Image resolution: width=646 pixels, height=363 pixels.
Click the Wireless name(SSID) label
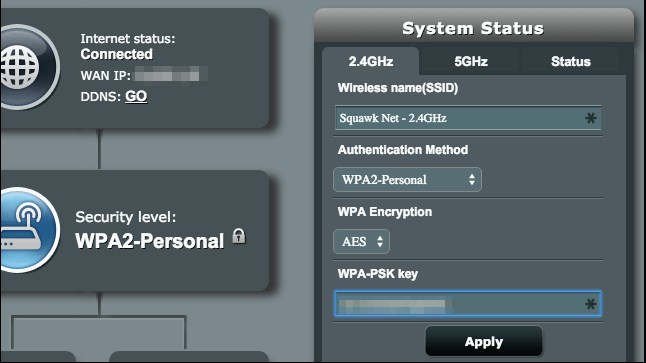click(398, 88)
